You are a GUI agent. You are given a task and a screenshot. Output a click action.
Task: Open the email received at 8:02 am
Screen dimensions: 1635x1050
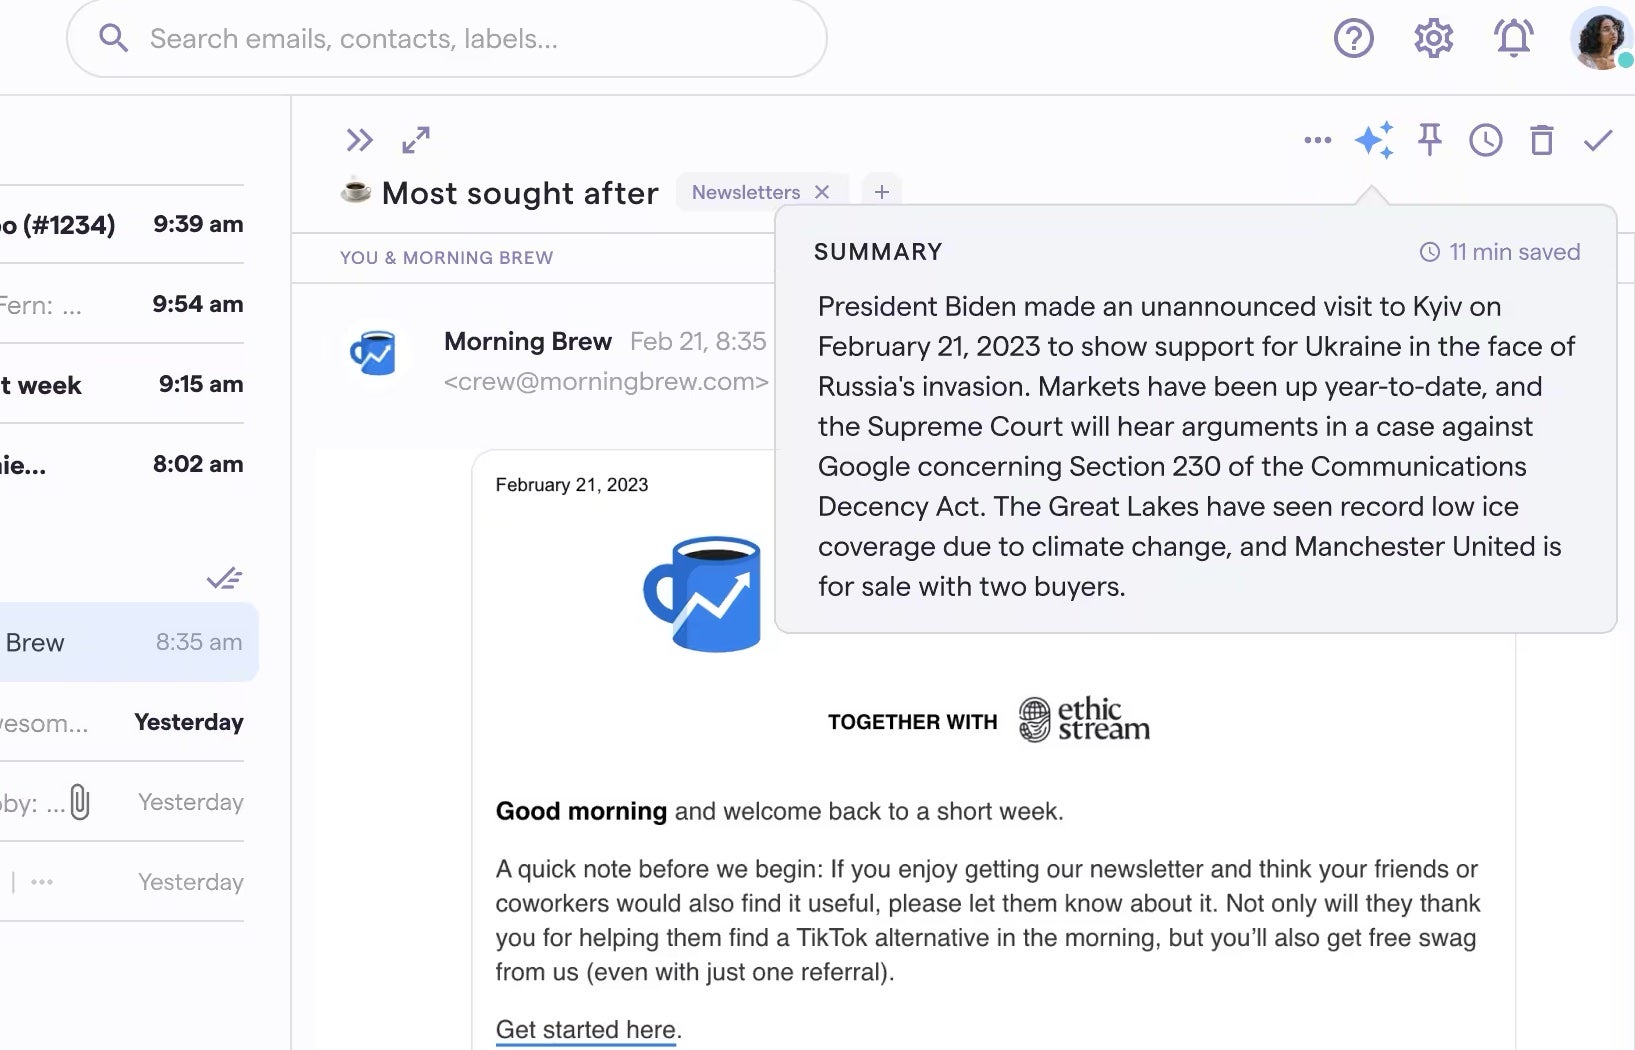click(x=122, y=464)
